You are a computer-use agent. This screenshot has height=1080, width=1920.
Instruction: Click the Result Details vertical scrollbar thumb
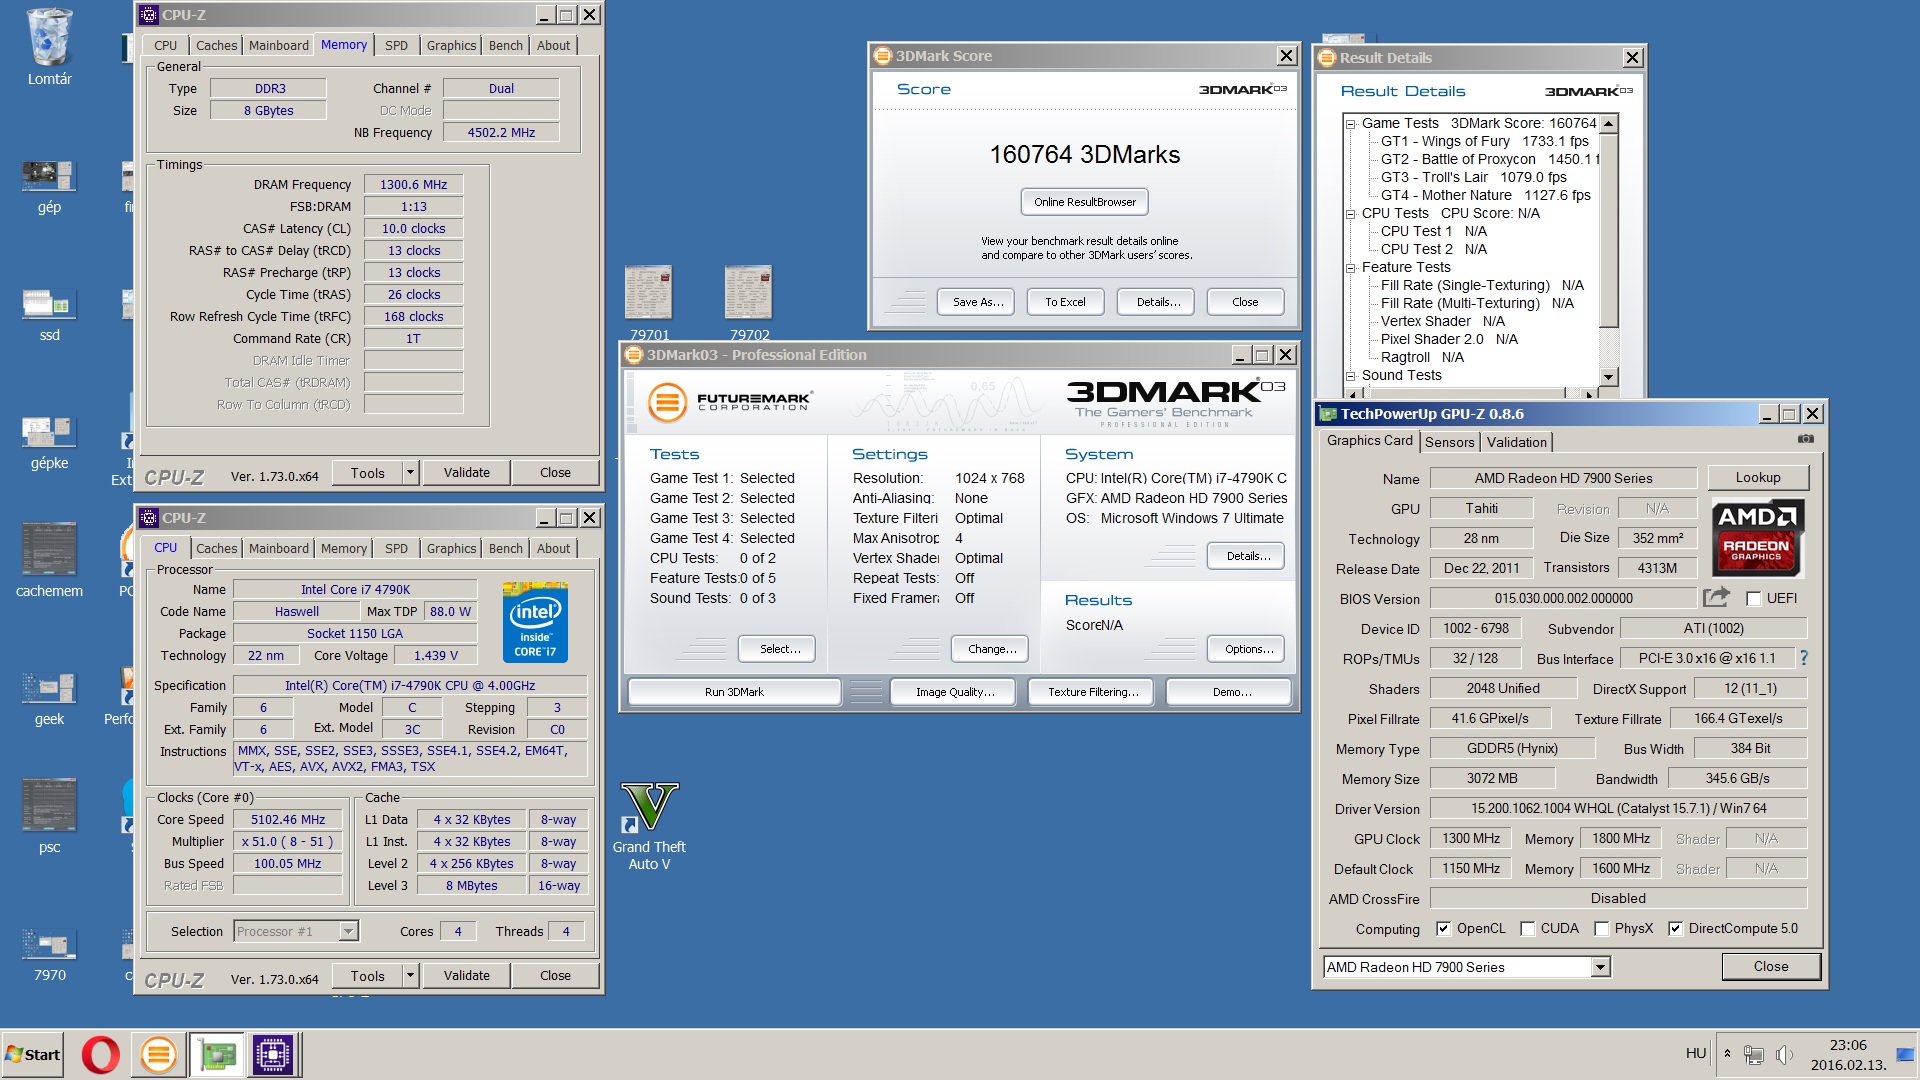(x=1608, y=230)
